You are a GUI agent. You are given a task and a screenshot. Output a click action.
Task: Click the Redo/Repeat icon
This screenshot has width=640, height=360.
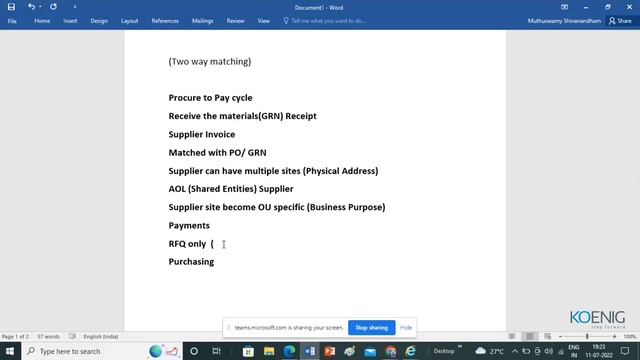point(53,7)
